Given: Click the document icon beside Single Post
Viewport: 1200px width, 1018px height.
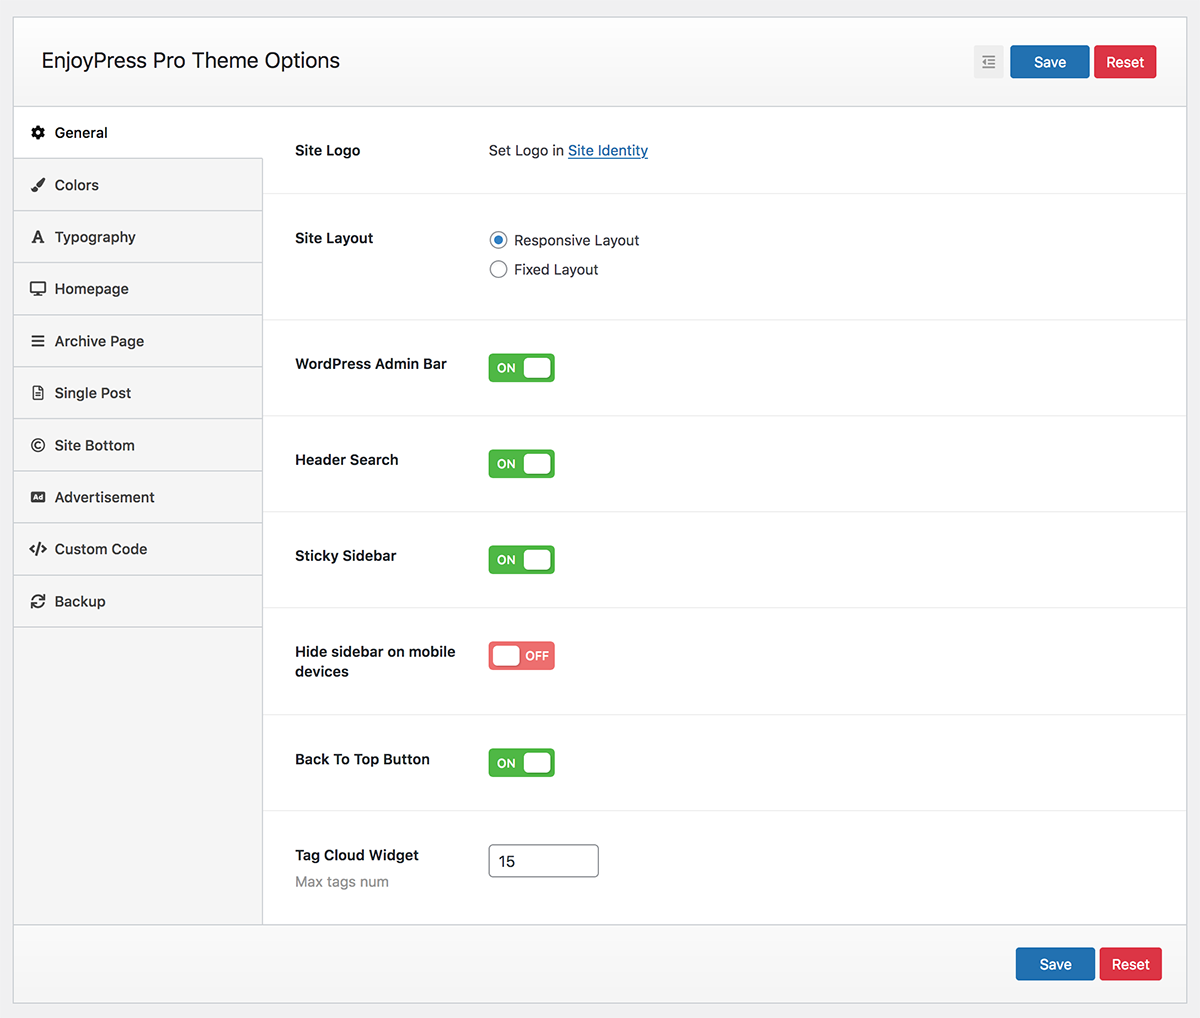Looking at the screenshot, I should click(38, 392).
